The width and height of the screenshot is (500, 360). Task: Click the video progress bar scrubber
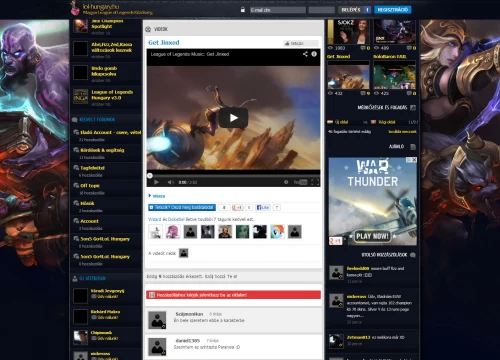[150, 175]
